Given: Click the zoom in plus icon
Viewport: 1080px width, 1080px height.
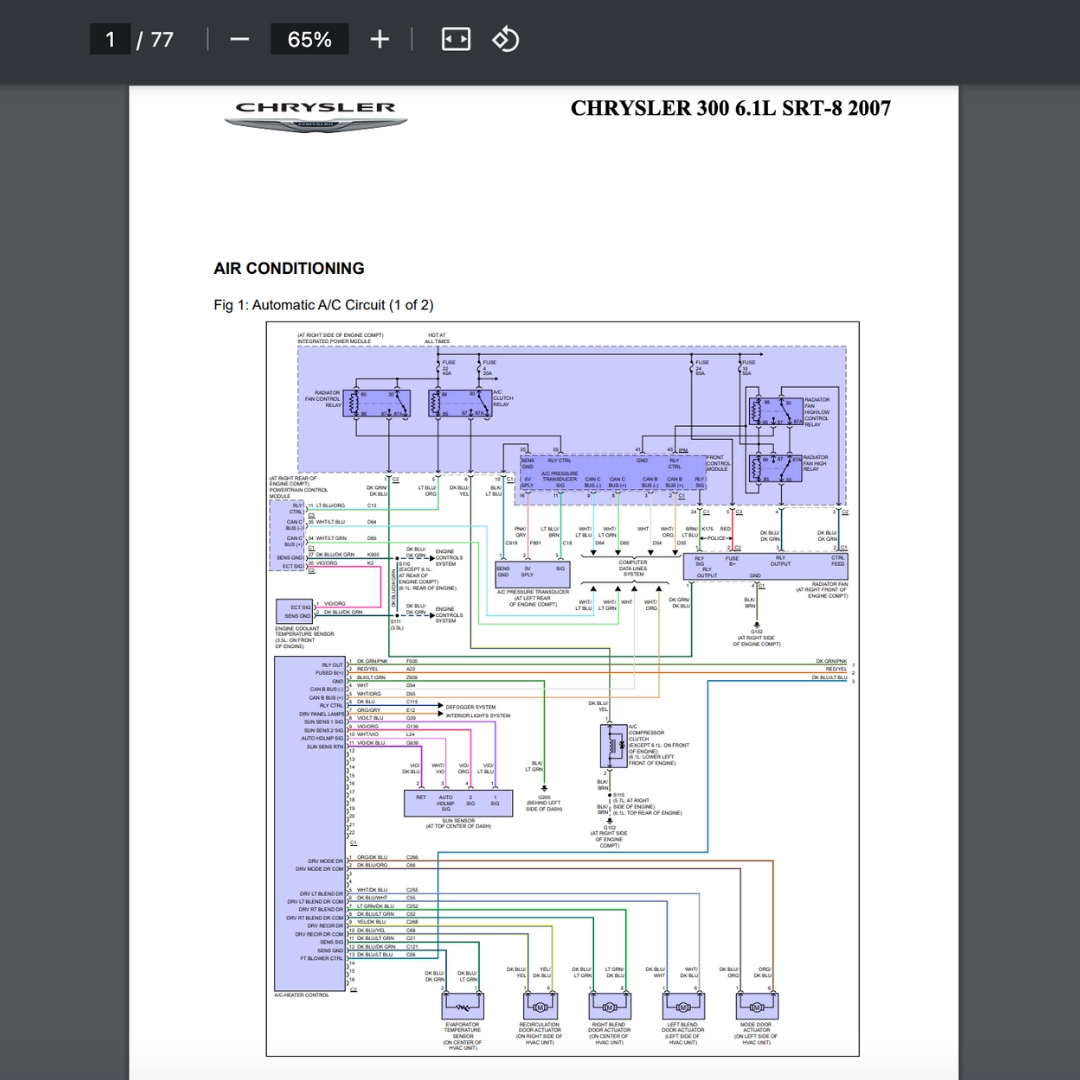Looking at the screenshot, I should click(x=380, y=39).
